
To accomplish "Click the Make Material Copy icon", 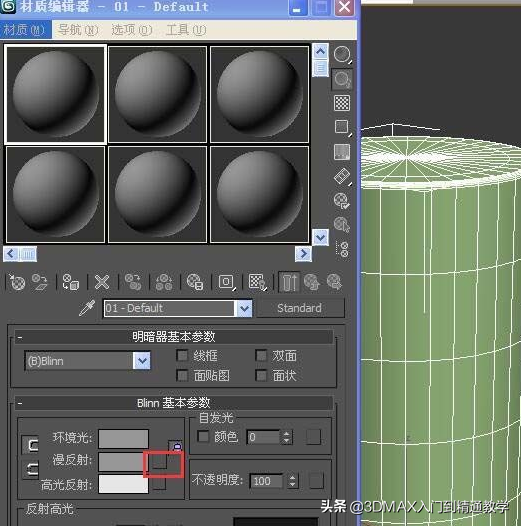I will 133,282.
